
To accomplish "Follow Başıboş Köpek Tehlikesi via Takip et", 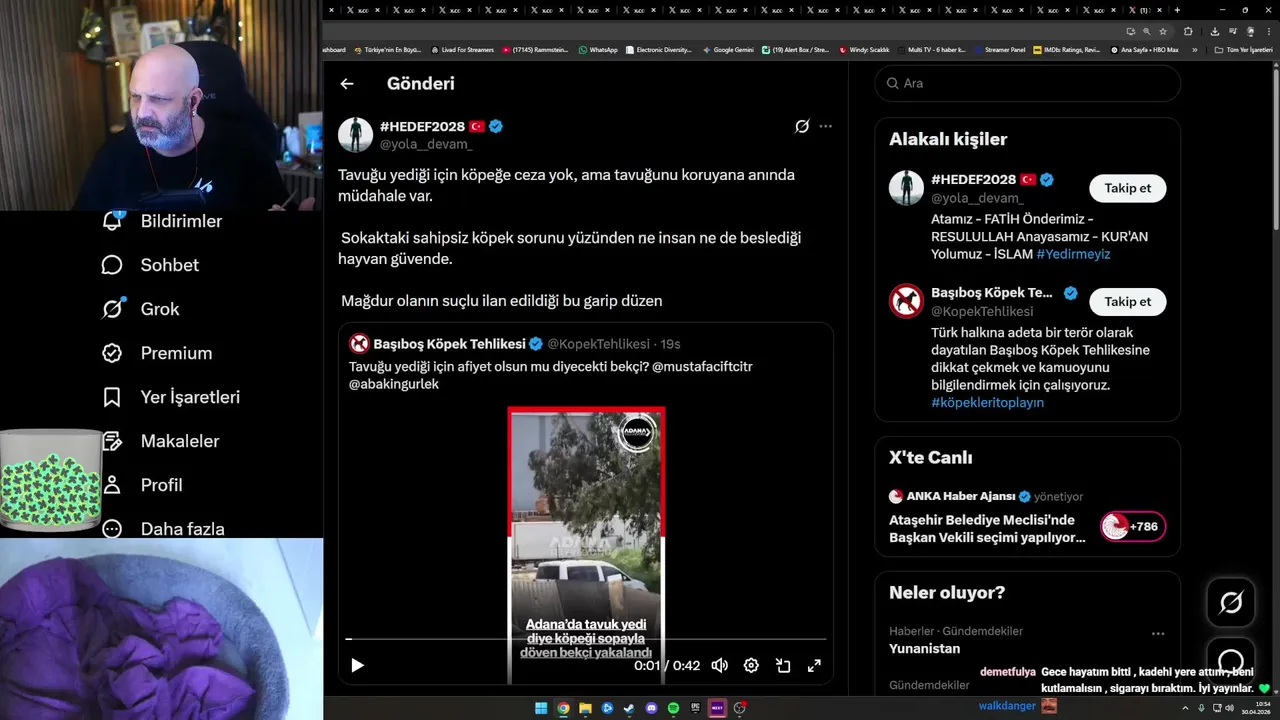I will tap(1127, 301).
